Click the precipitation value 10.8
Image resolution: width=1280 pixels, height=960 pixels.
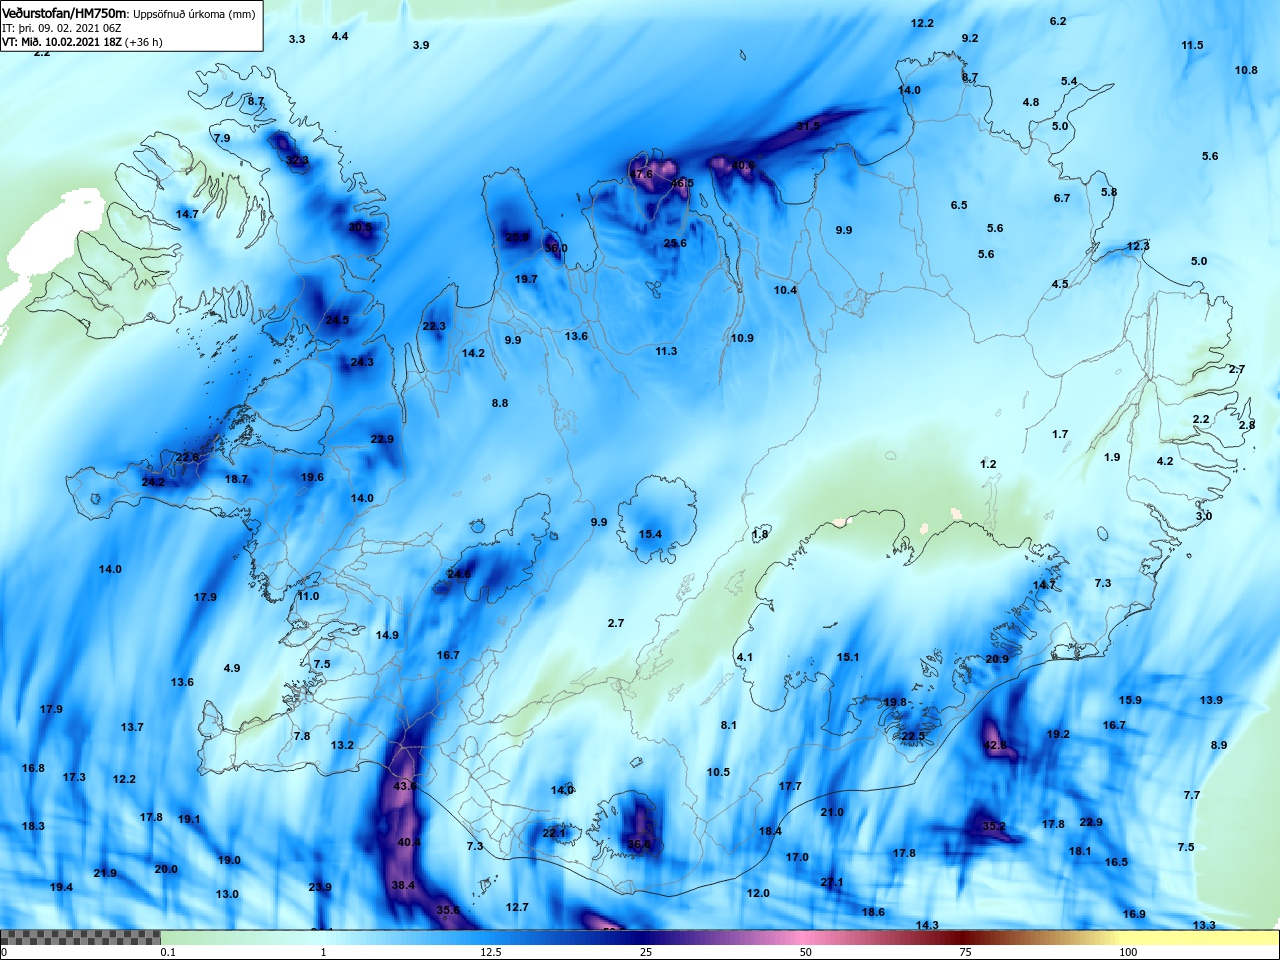pos(1246,70)
